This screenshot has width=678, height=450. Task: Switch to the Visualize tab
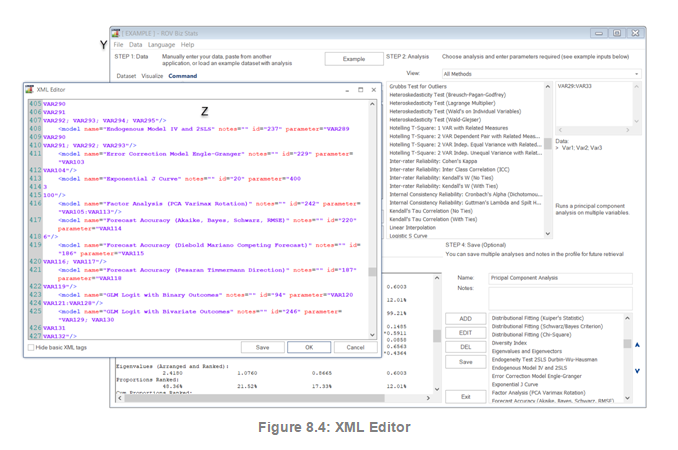click(x=152, y=76)
